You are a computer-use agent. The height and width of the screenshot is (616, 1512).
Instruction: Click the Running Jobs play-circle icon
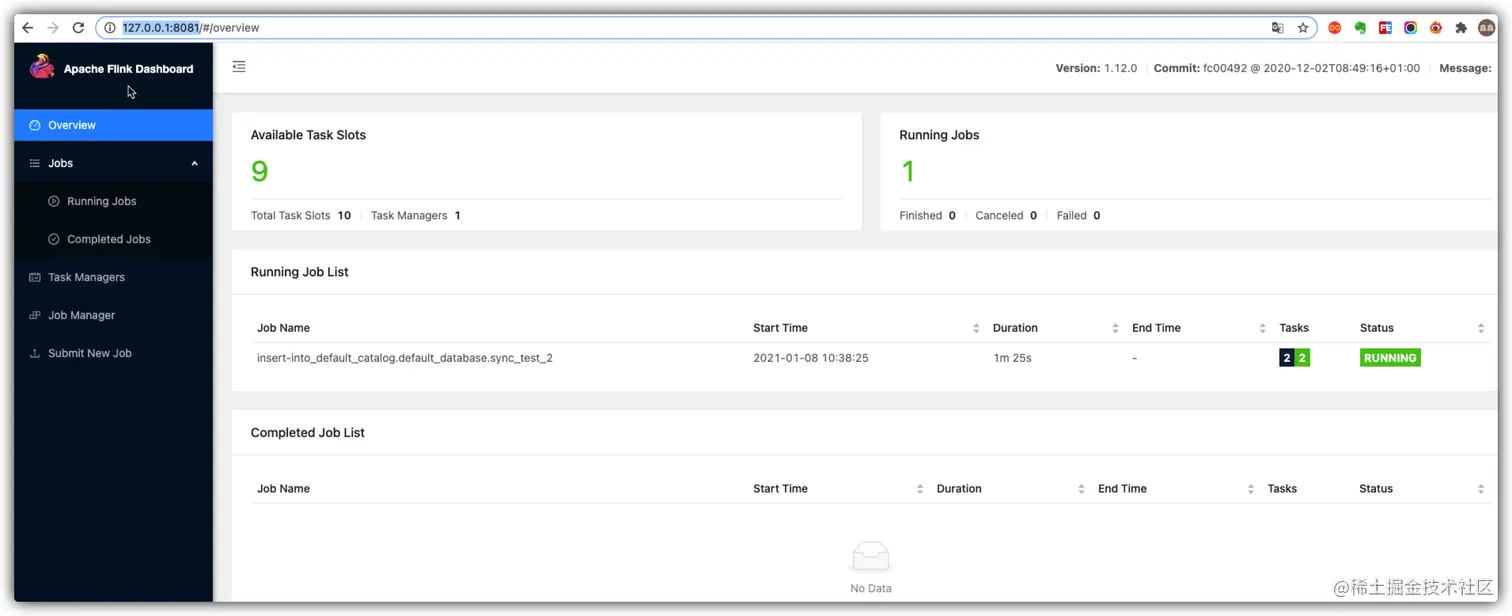click(54, 201)
